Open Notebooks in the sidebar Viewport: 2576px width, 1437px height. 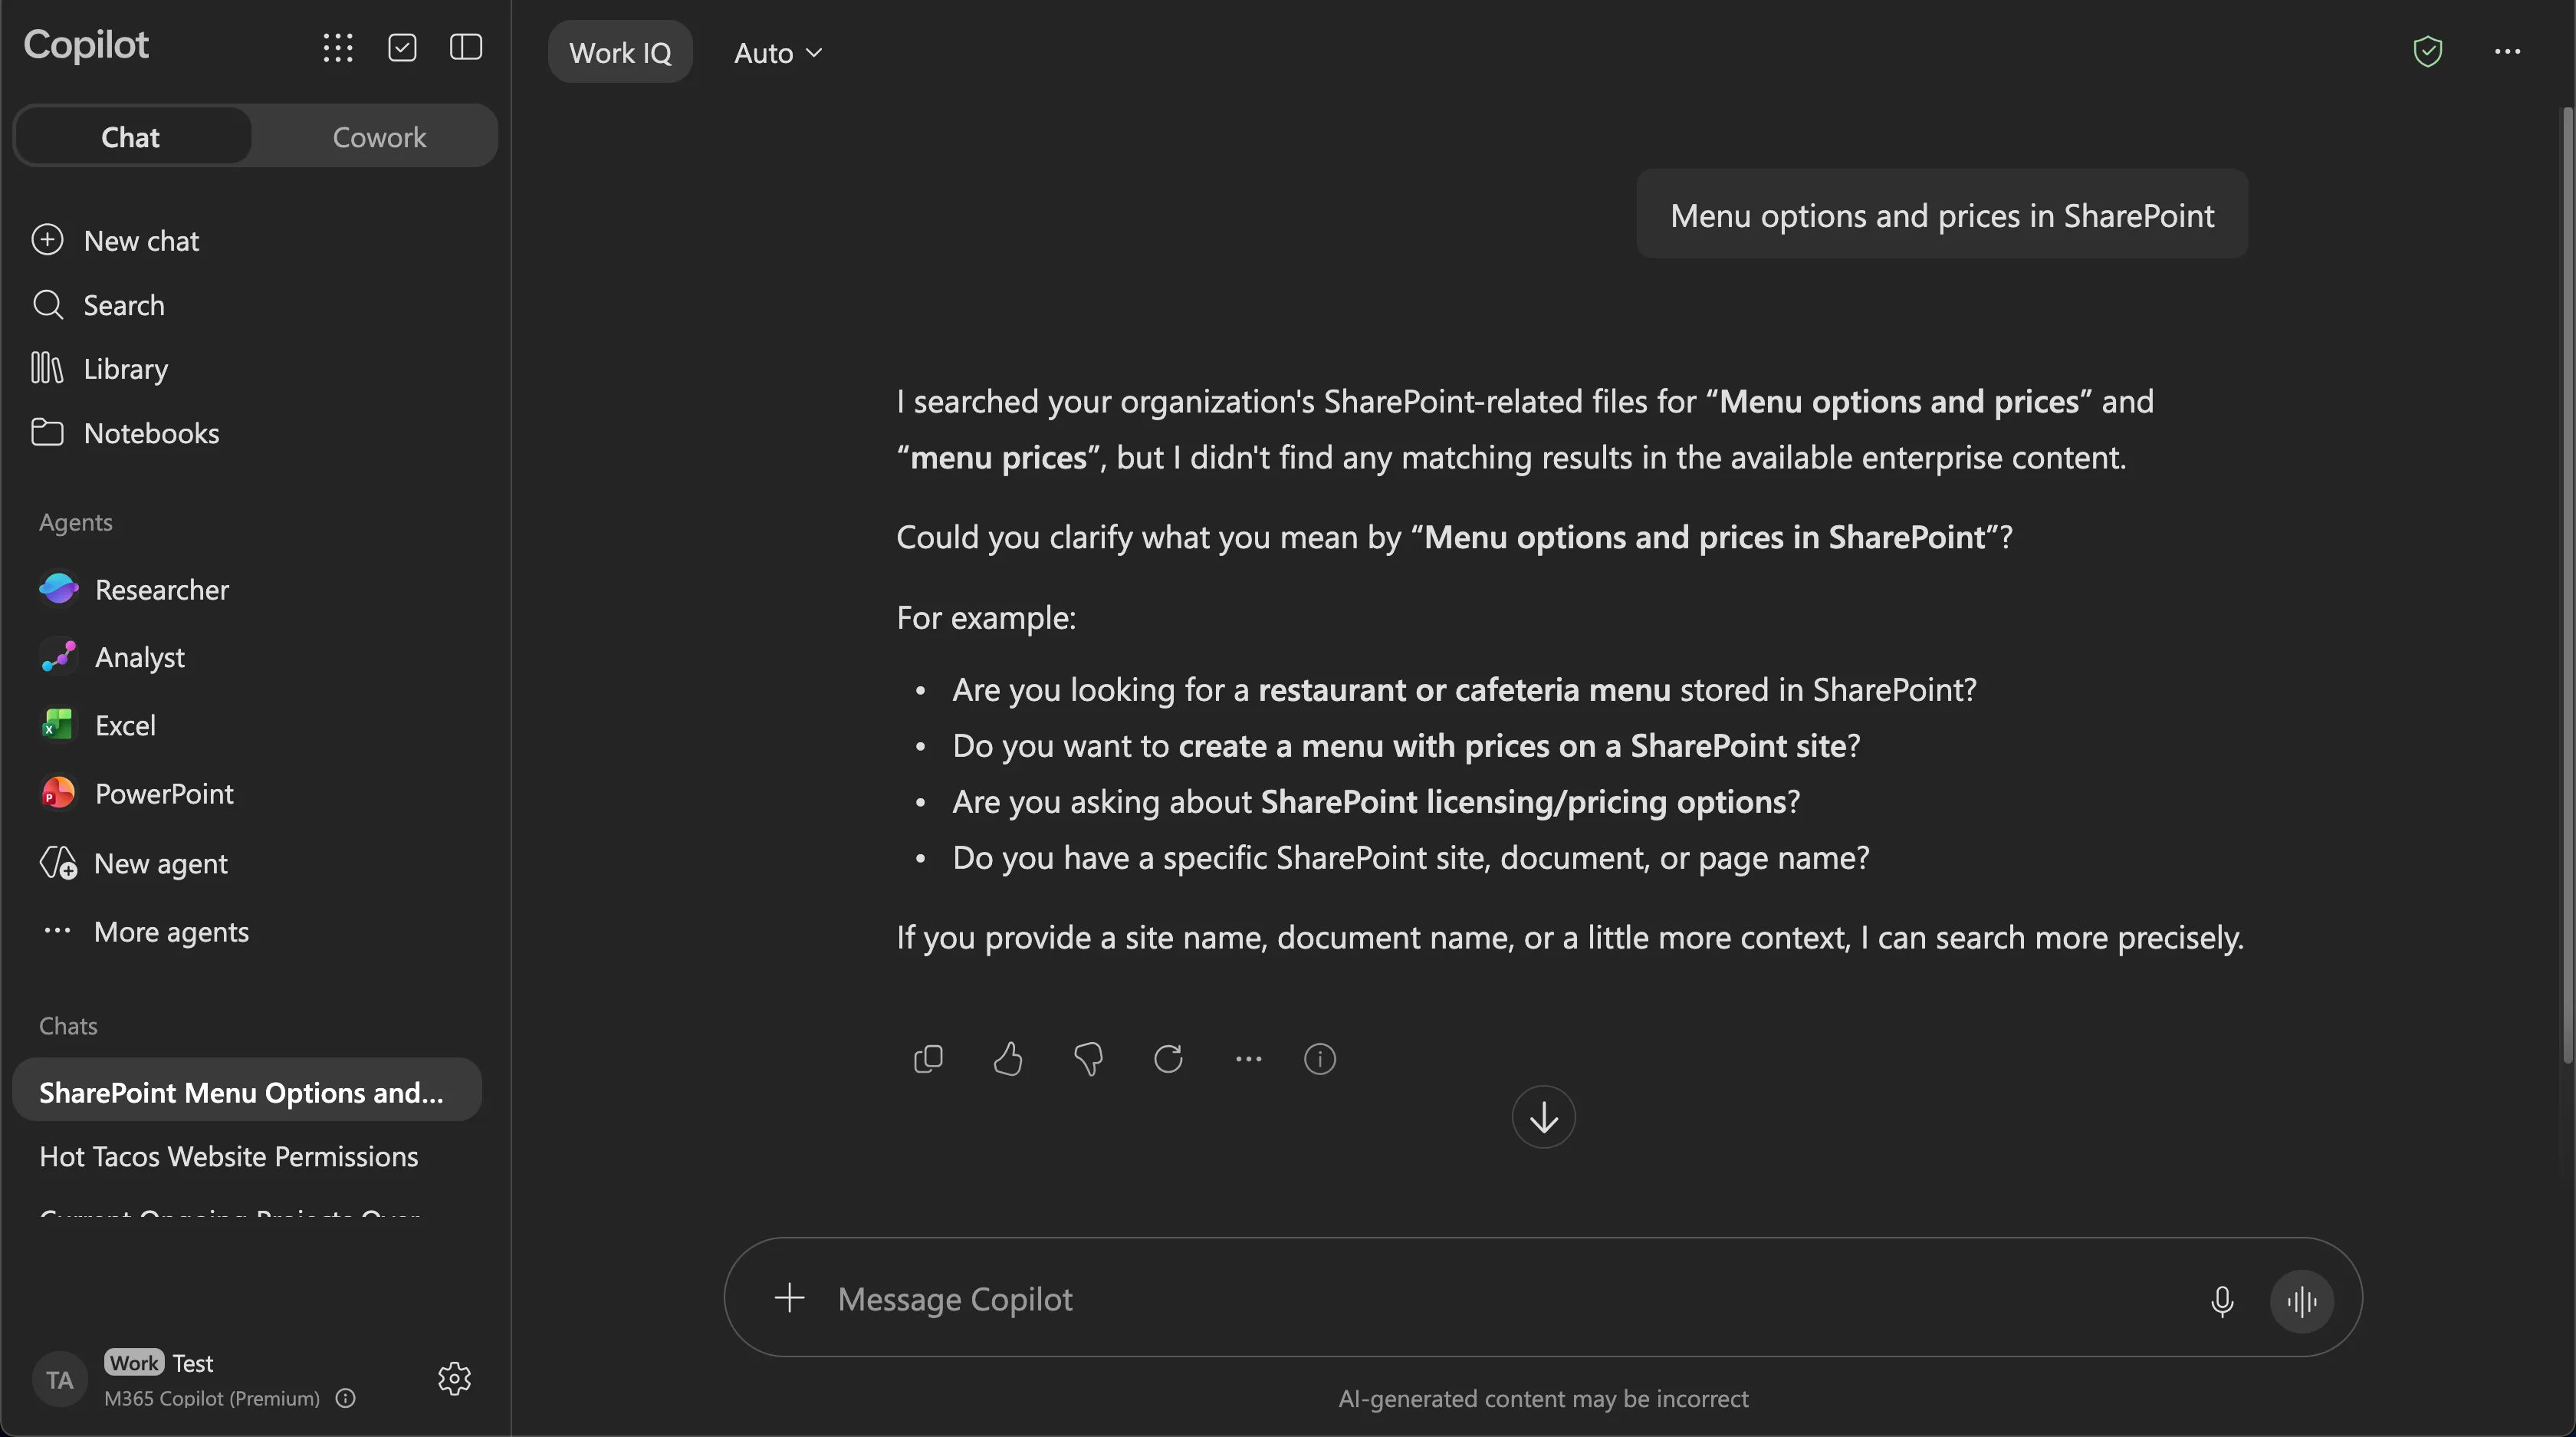(125, 433)
